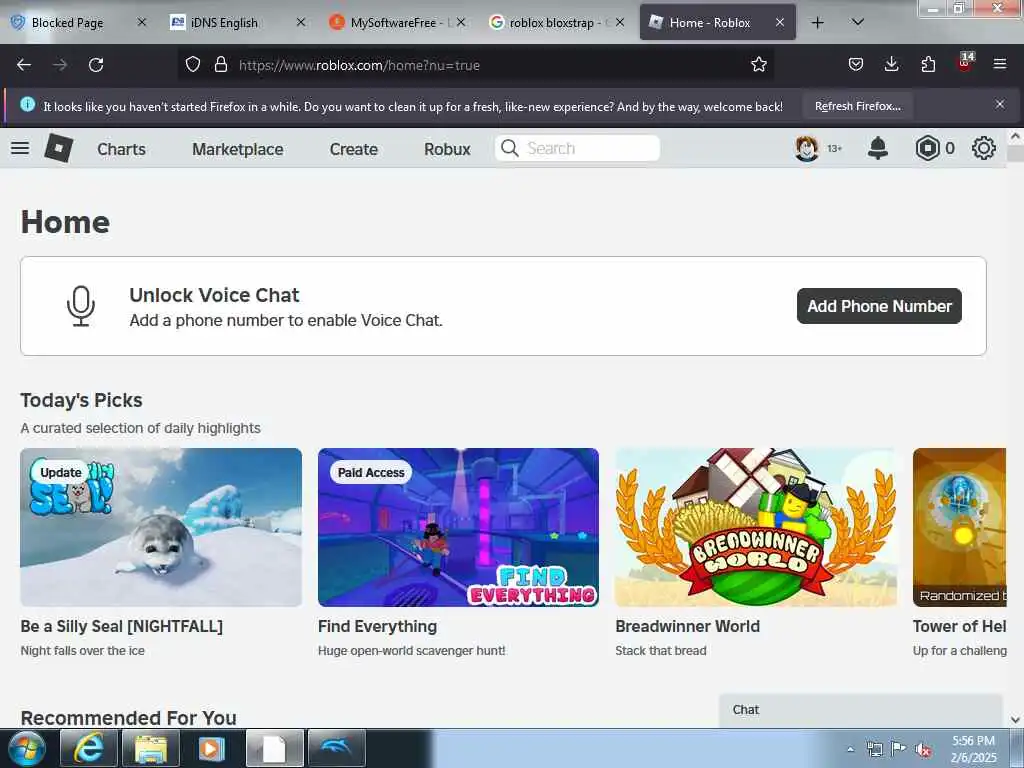This screenshot has height=768, width=1024.
Task: Switch to the MySoftwareFree tab
Action: (x=397, y=23)
